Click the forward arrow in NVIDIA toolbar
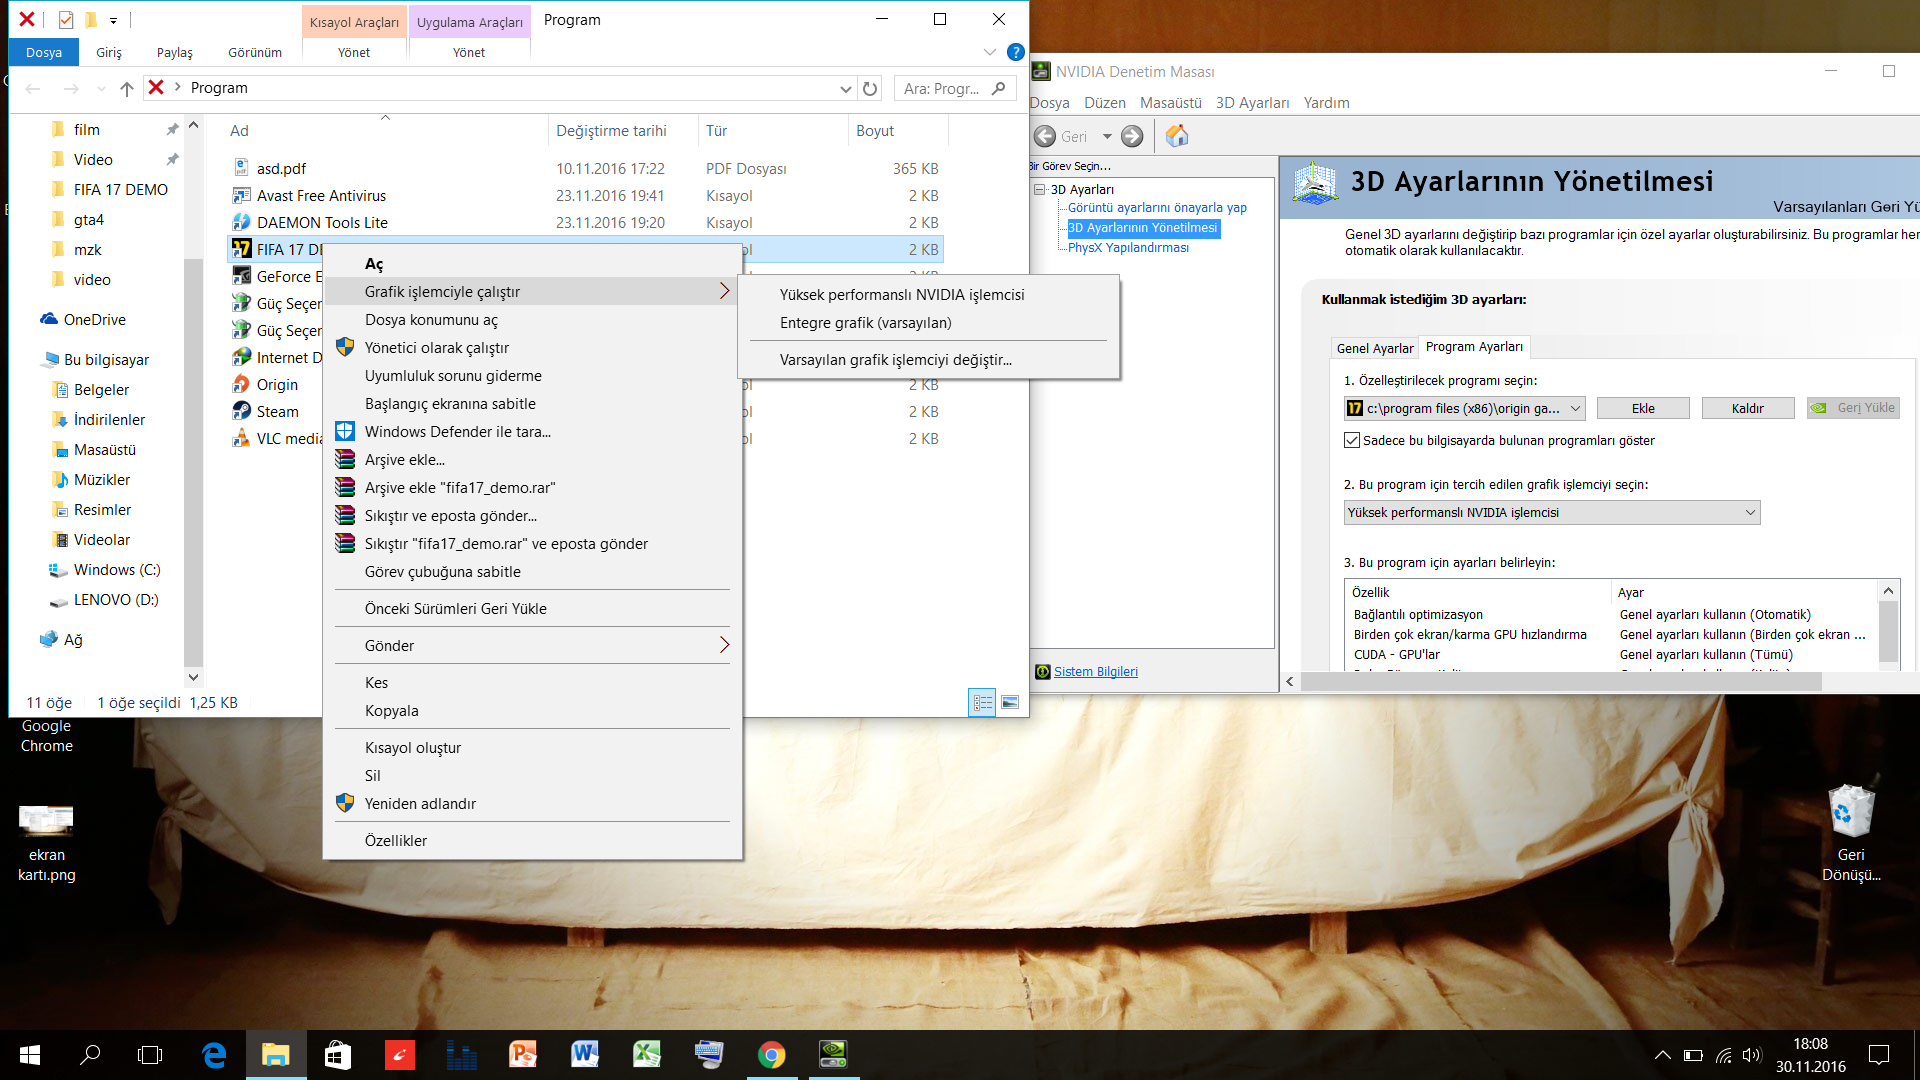This screenshot has width=1920, height=1080. tap(1132, 136)
